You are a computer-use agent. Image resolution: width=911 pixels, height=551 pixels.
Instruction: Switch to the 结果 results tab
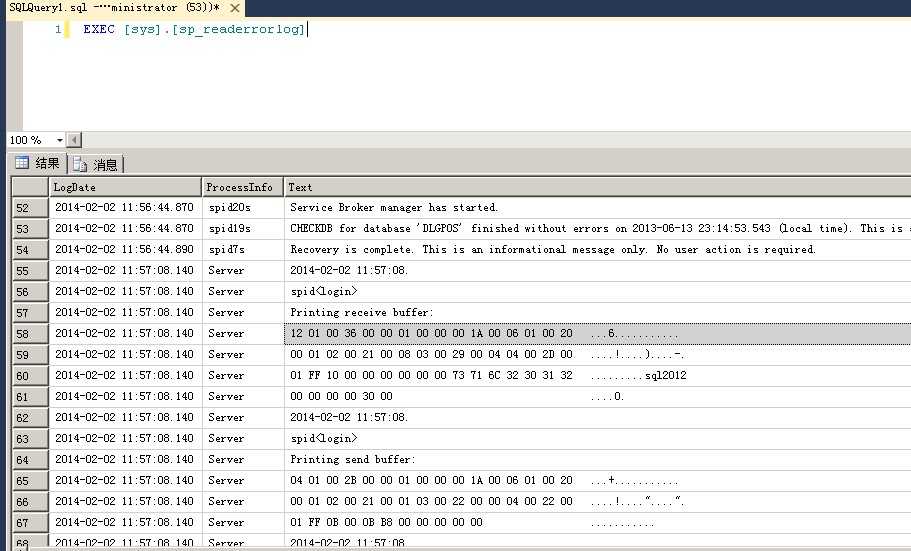coord(38,163)
